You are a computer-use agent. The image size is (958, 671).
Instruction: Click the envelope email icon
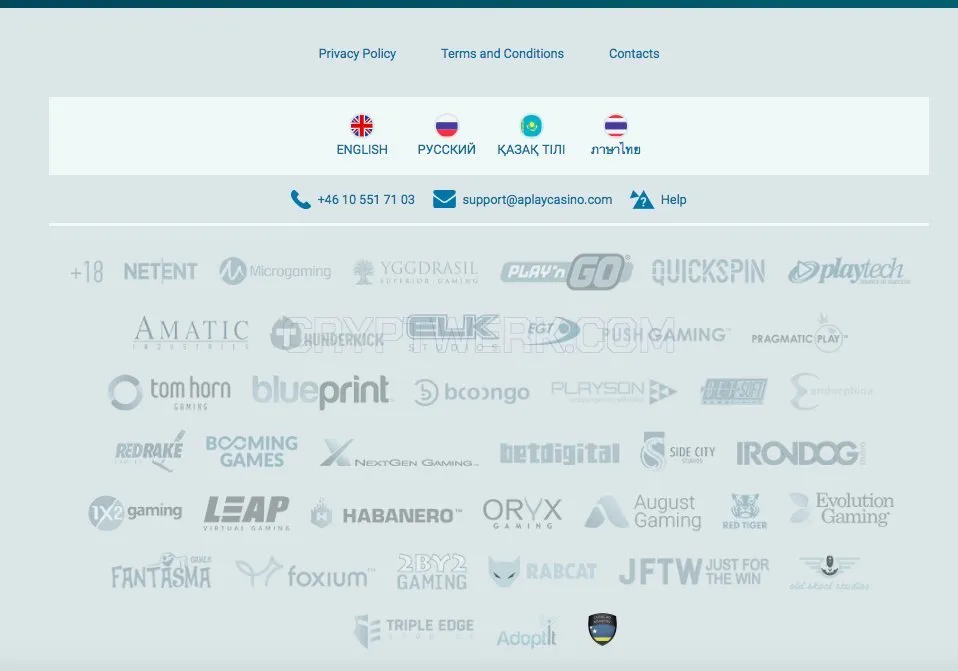point(444,199)
